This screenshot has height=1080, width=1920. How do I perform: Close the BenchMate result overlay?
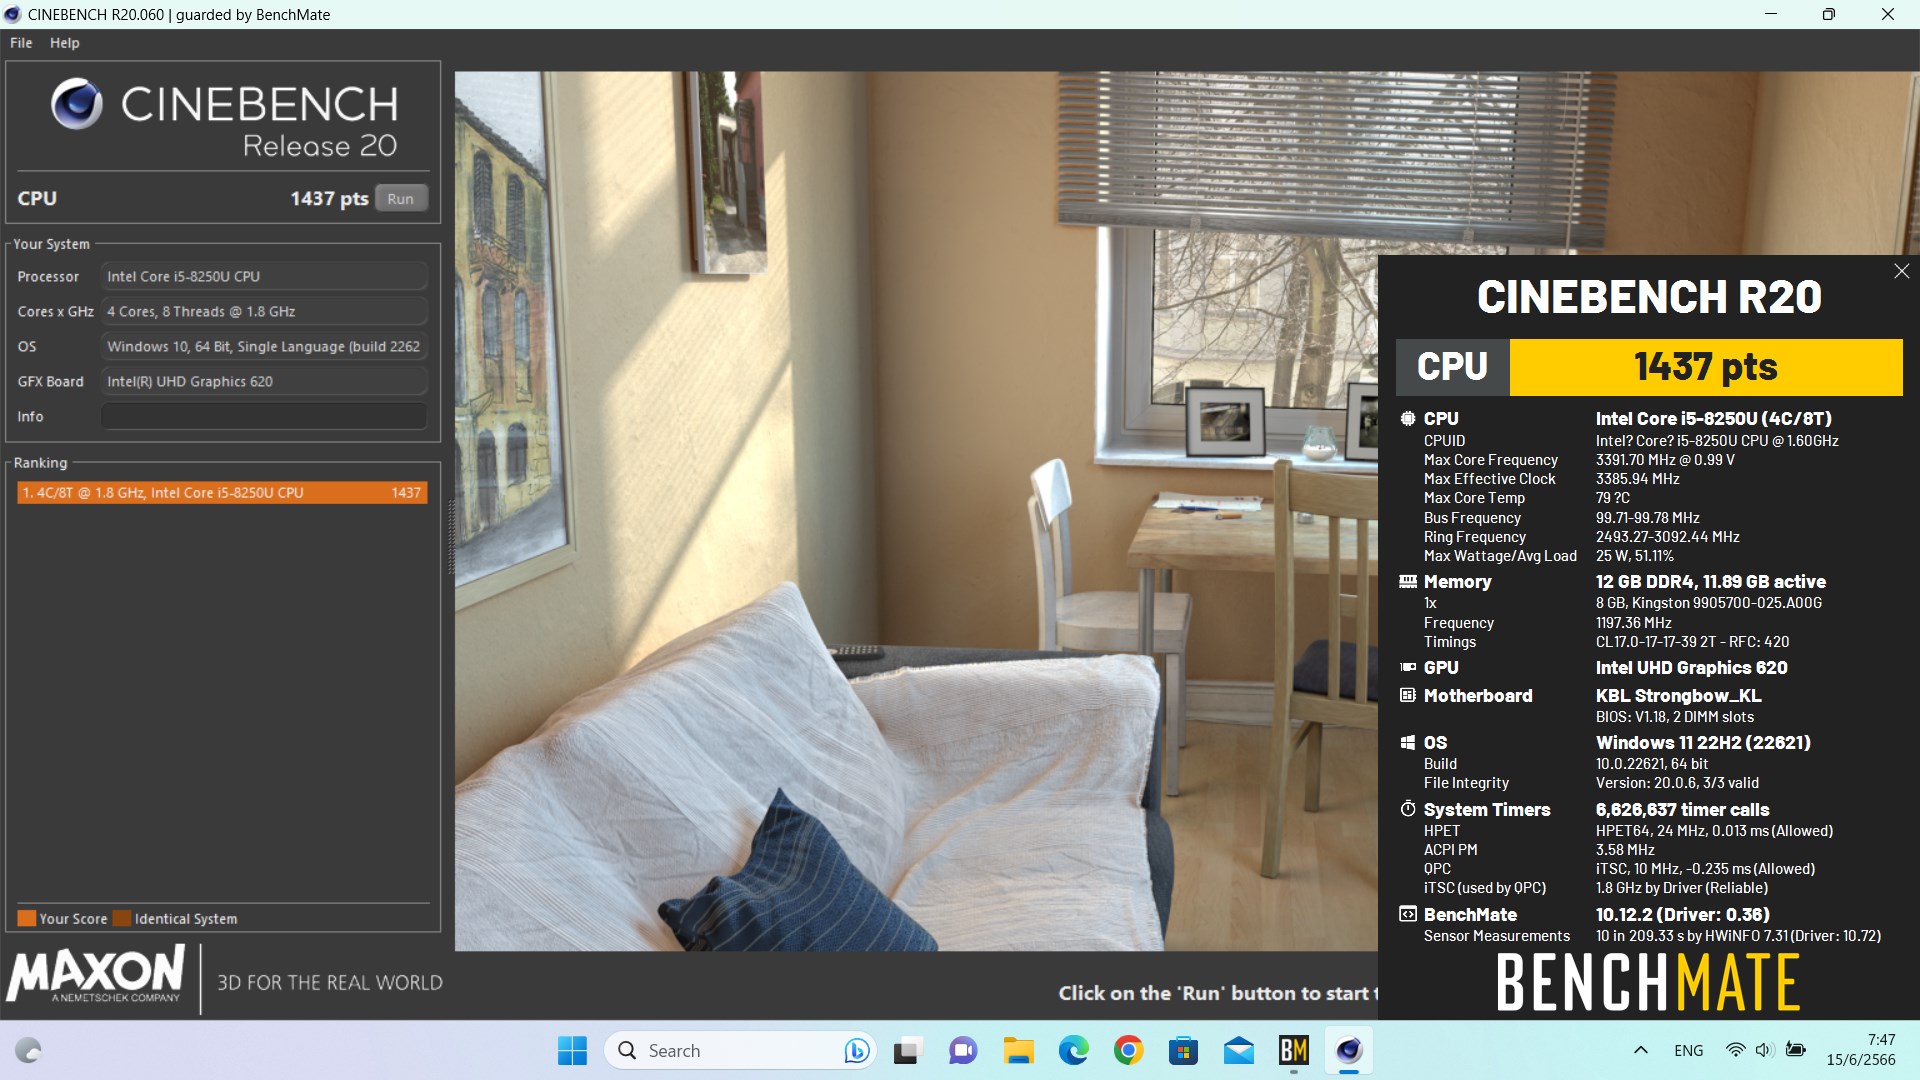coord(1901,271)
